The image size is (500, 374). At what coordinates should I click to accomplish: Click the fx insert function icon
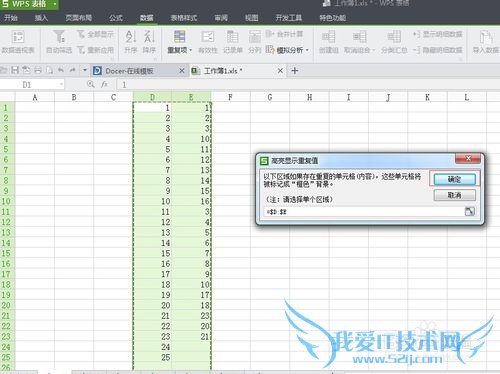104,84
